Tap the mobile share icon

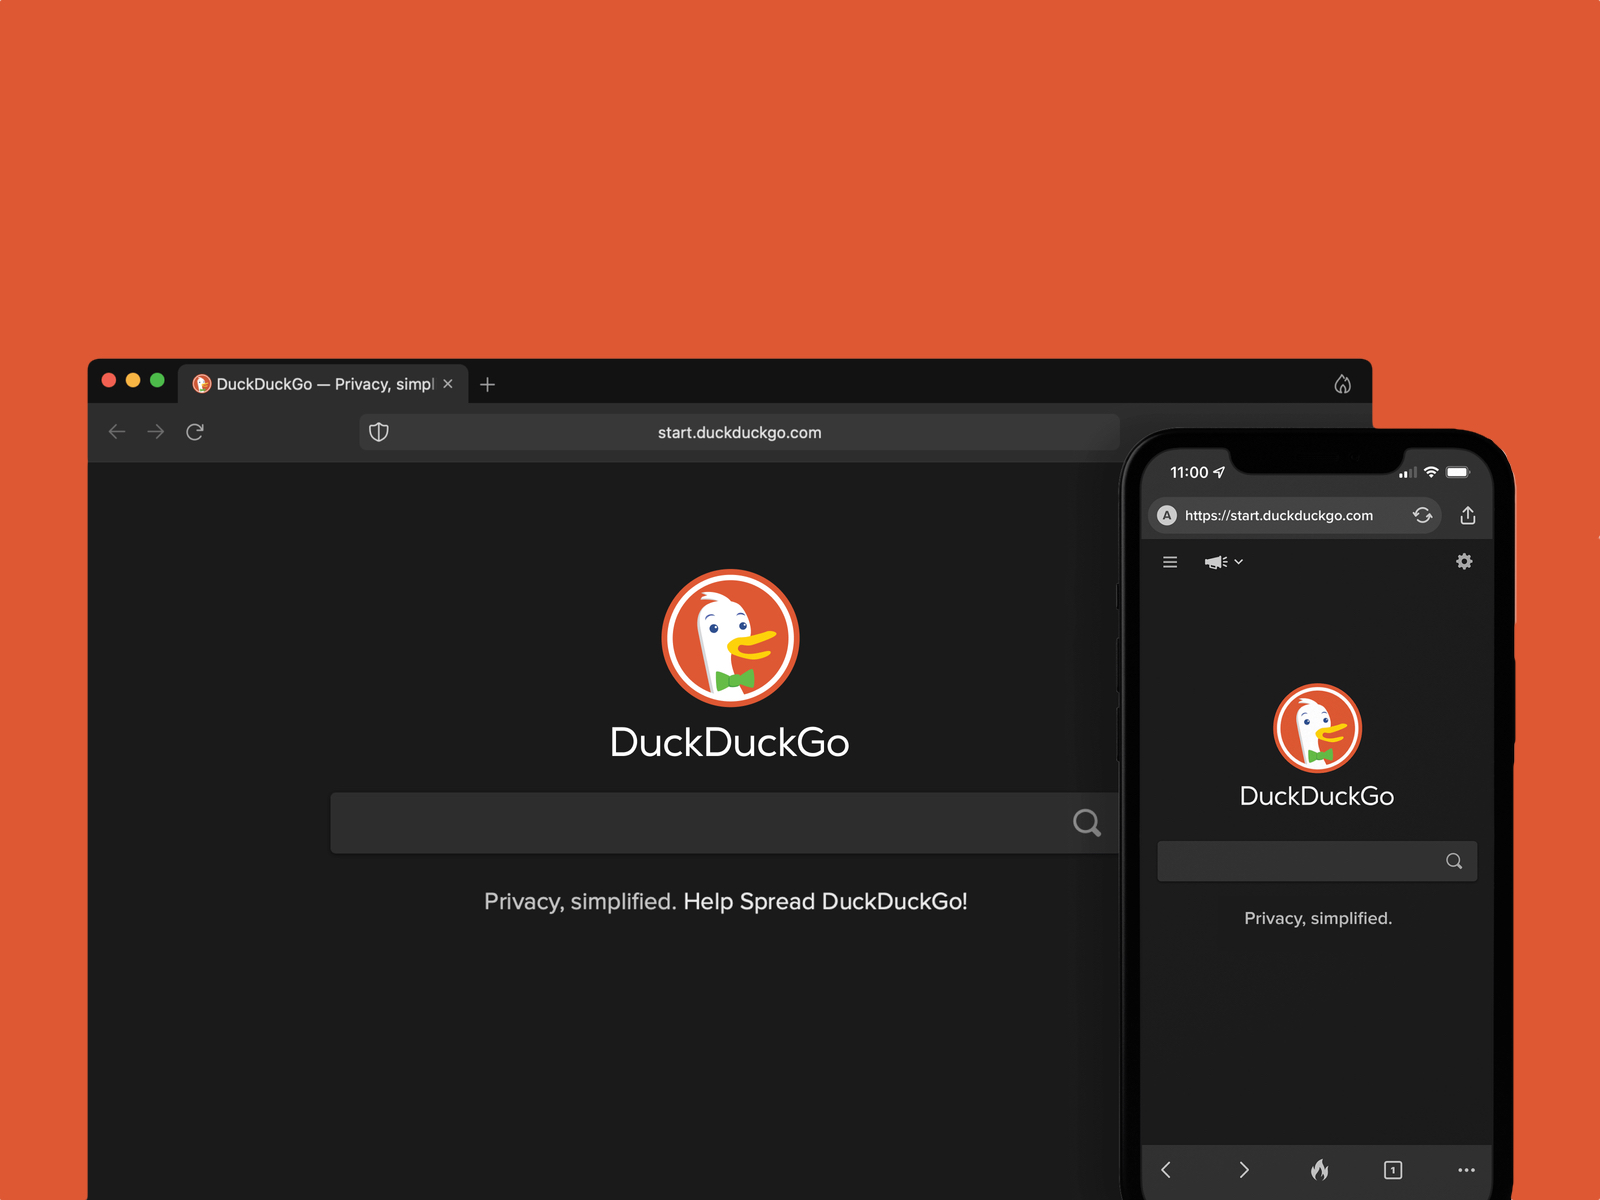(x=1468, y=515)
